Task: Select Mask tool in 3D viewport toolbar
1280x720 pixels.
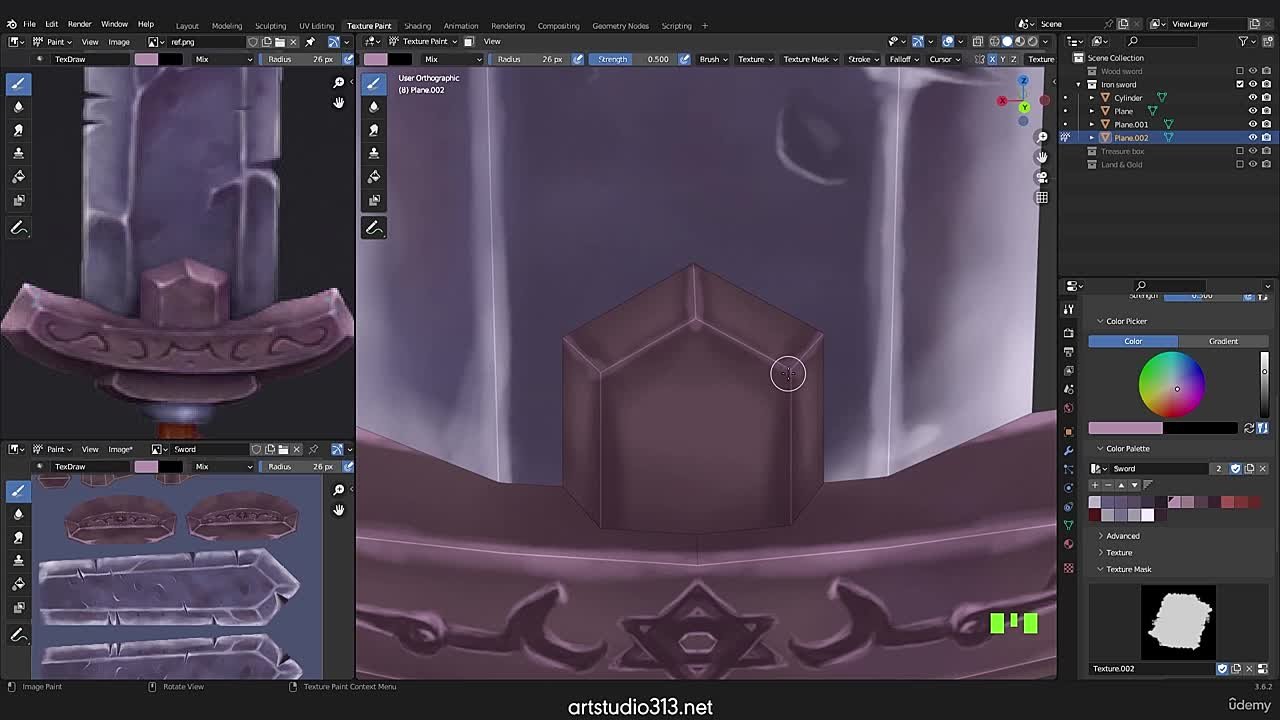Action: [374, 200]
